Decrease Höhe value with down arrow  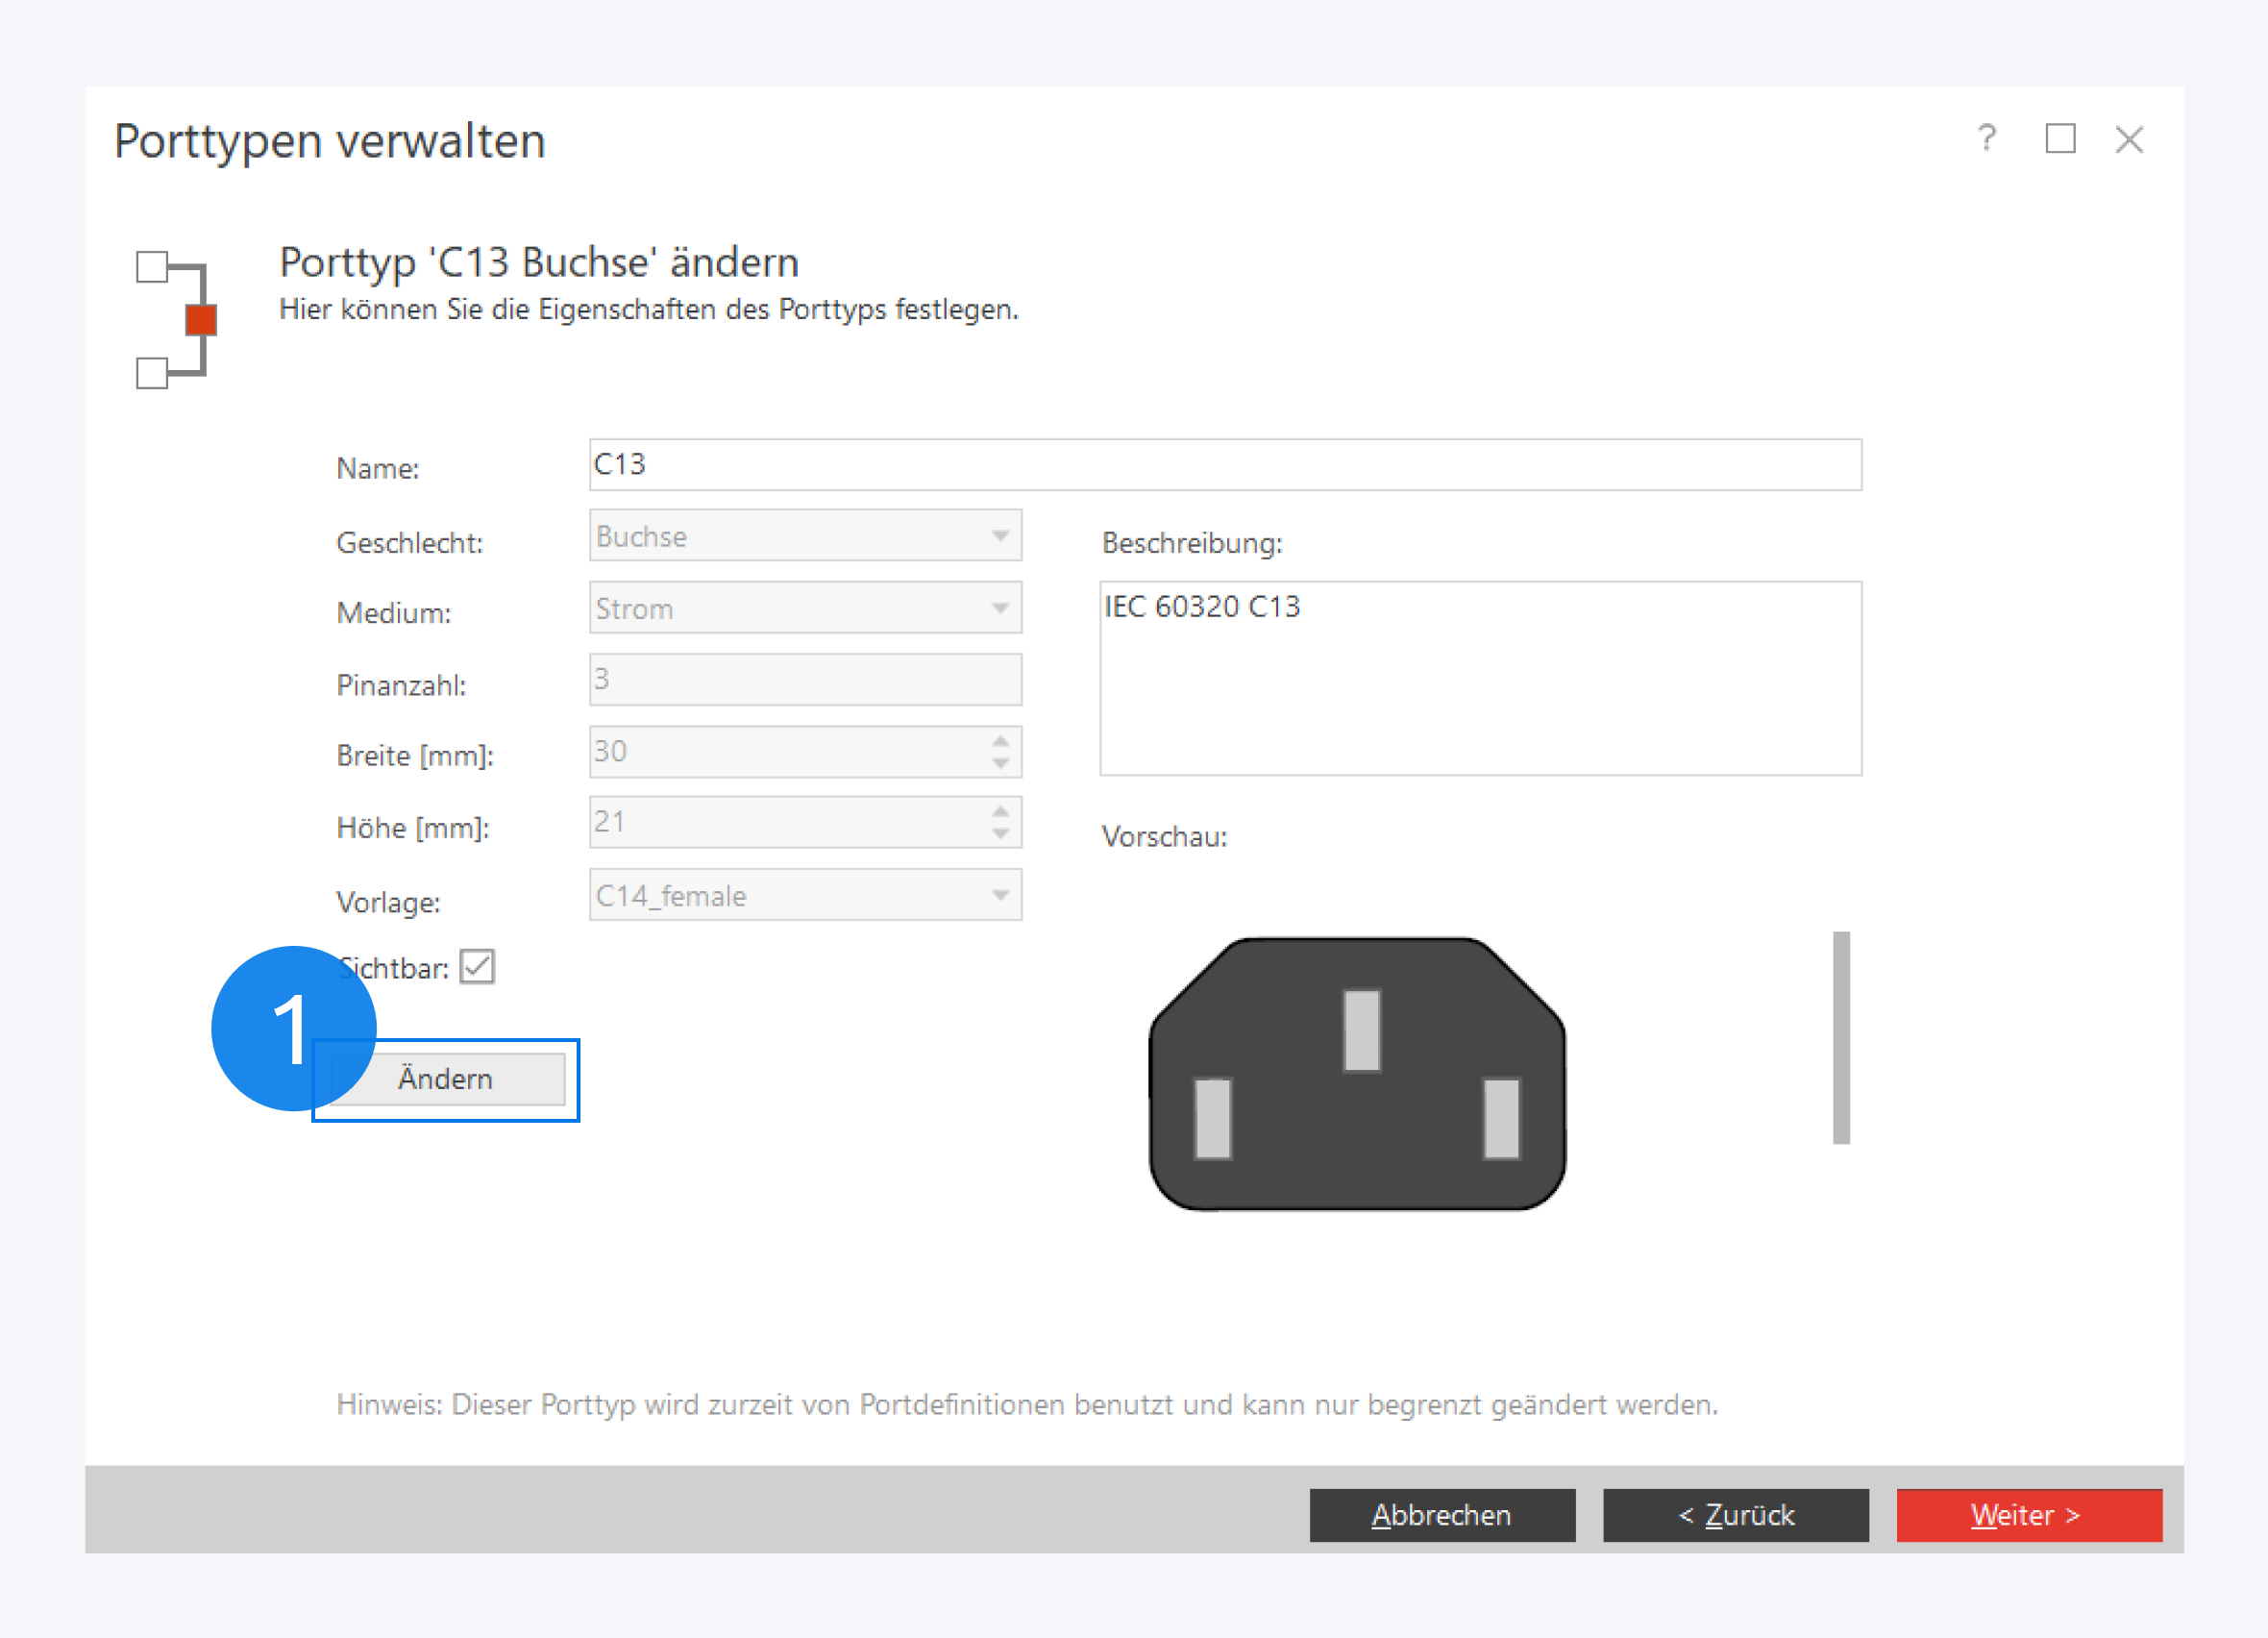[x=1000, y=834]
